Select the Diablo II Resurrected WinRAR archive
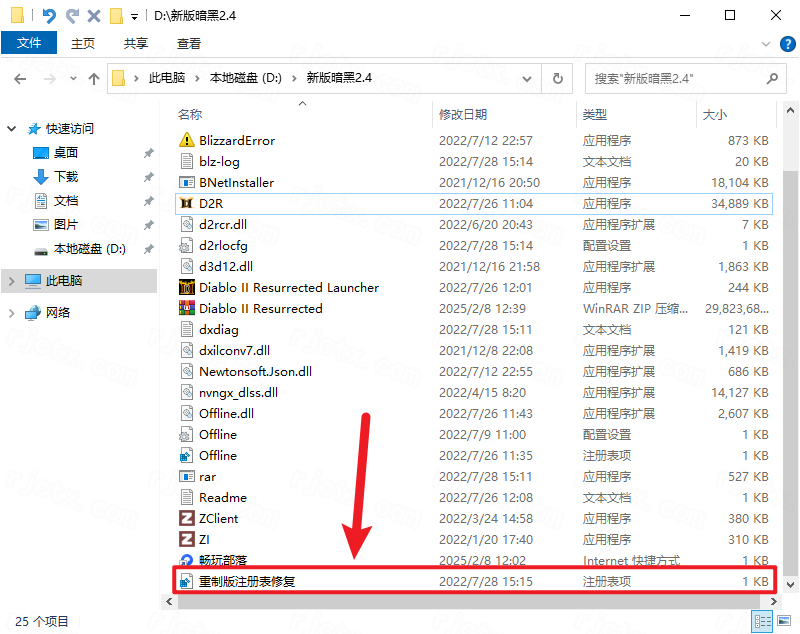The height and width of the screenshot is (634, 800). coord(261,308)
